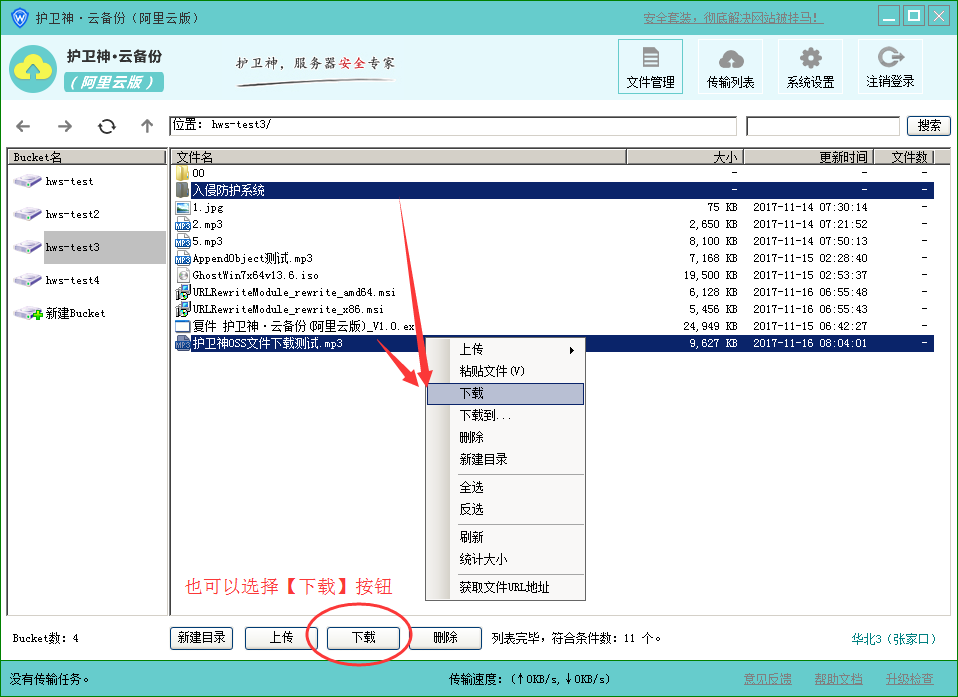Refresh the file list with the circular arrow icon
Screen dimensions: 958x697
tap(106, 126)
